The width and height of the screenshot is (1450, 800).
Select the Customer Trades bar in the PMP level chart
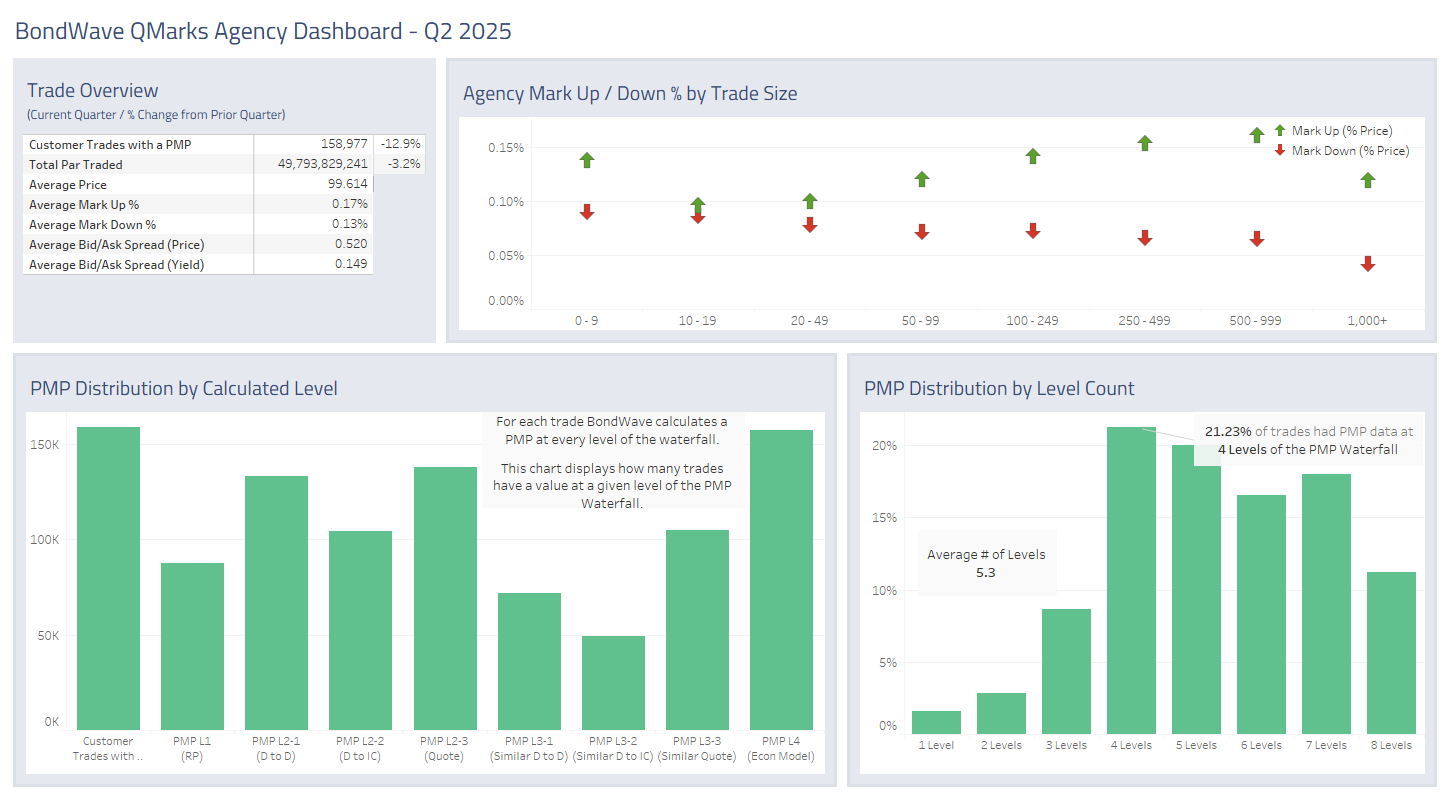coord(108,578)
